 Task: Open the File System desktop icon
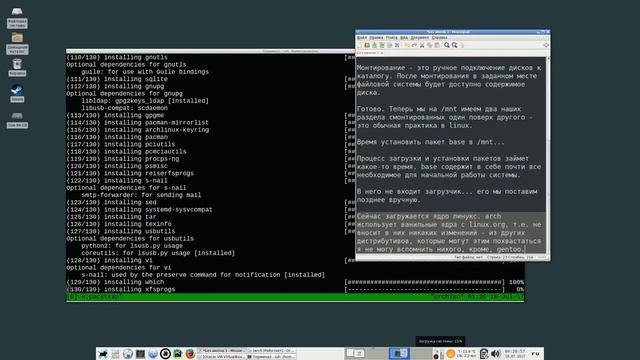(x=17, y=17)
